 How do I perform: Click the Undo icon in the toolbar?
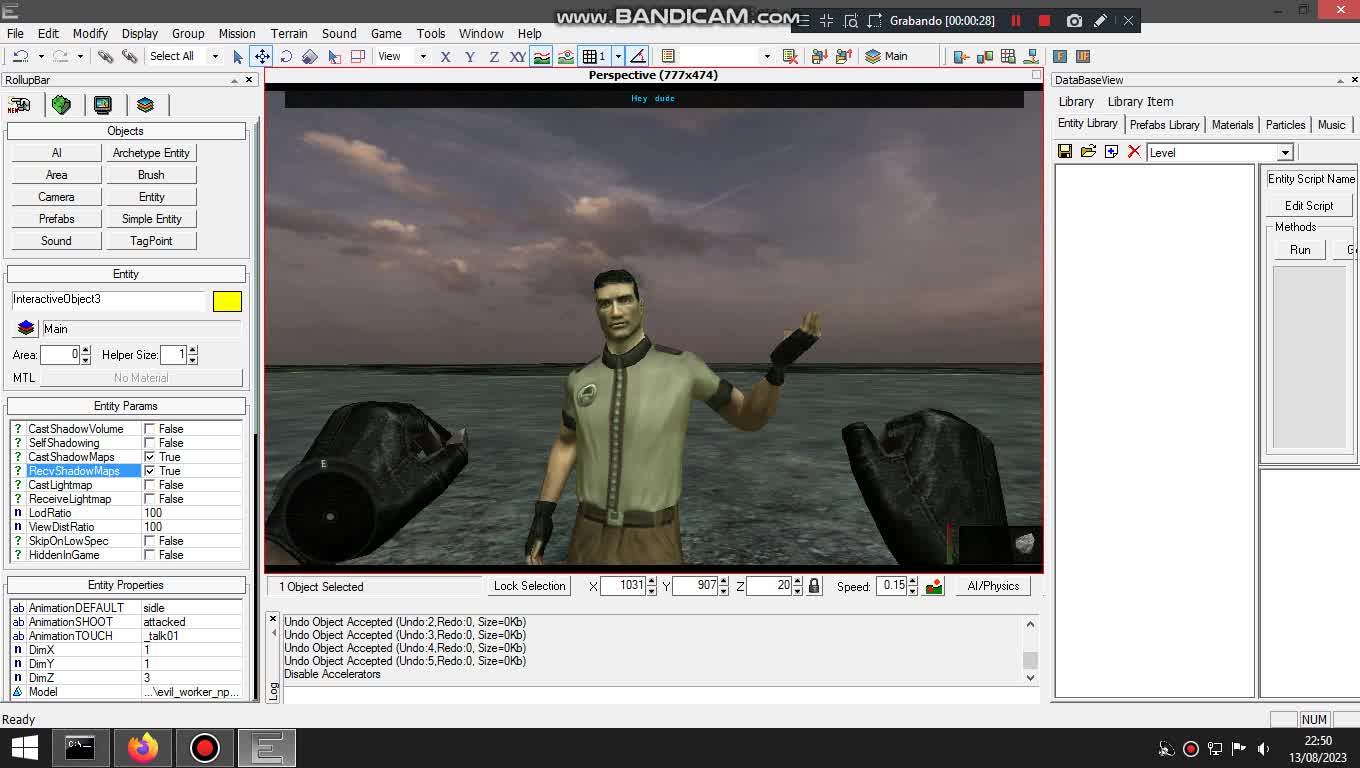(22, 56)
